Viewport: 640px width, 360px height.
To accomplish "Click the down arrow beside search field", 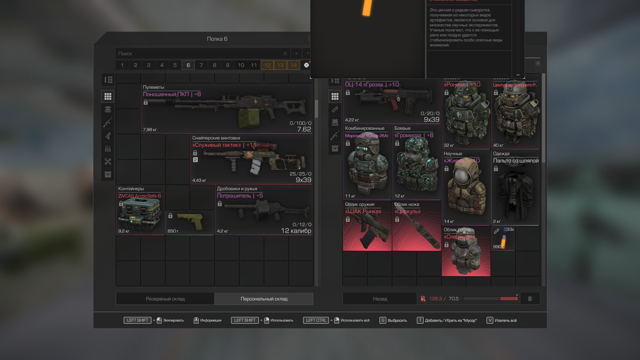I will click(307, 53).
